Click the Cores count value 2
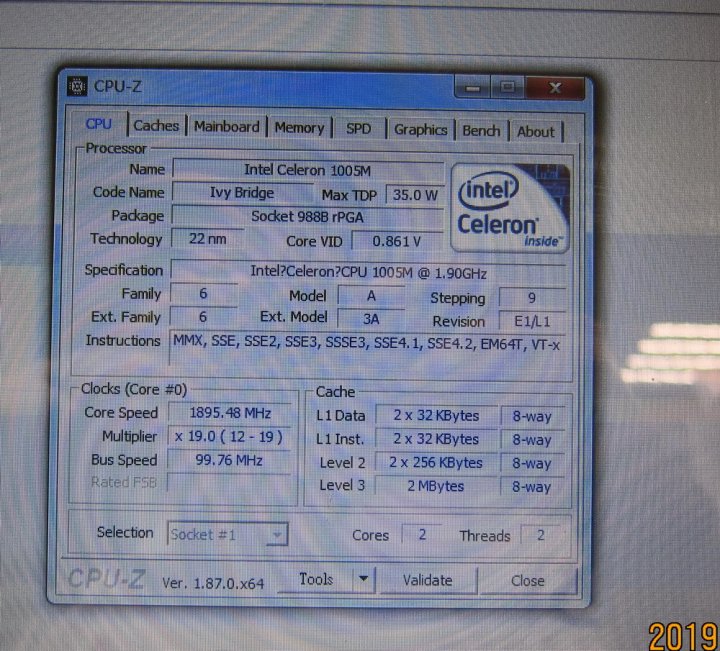This screenshot has width=720, height=651. (422, 534)
